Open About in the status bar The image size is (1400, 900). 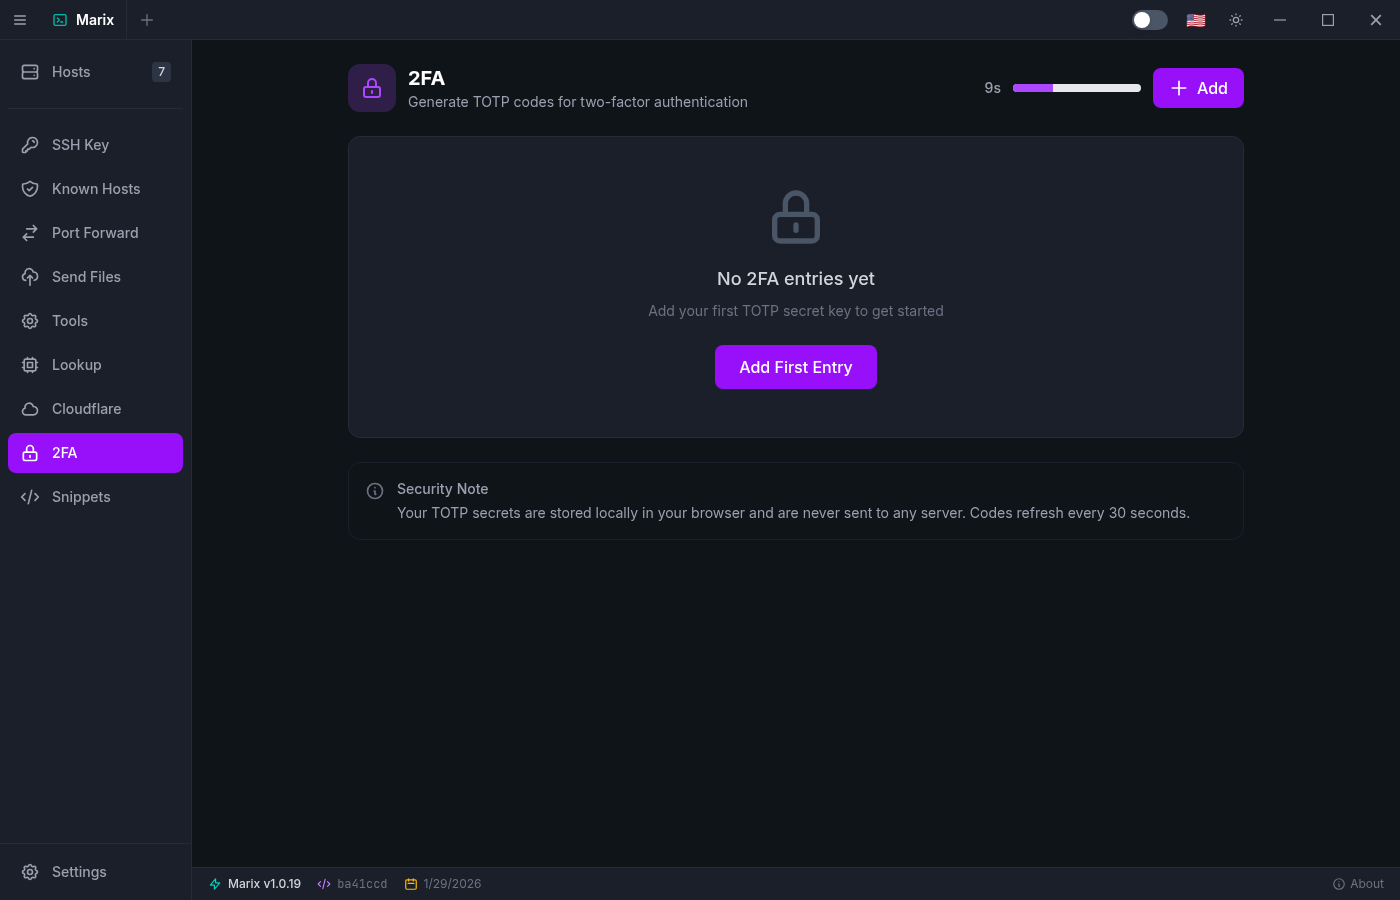1358,884
